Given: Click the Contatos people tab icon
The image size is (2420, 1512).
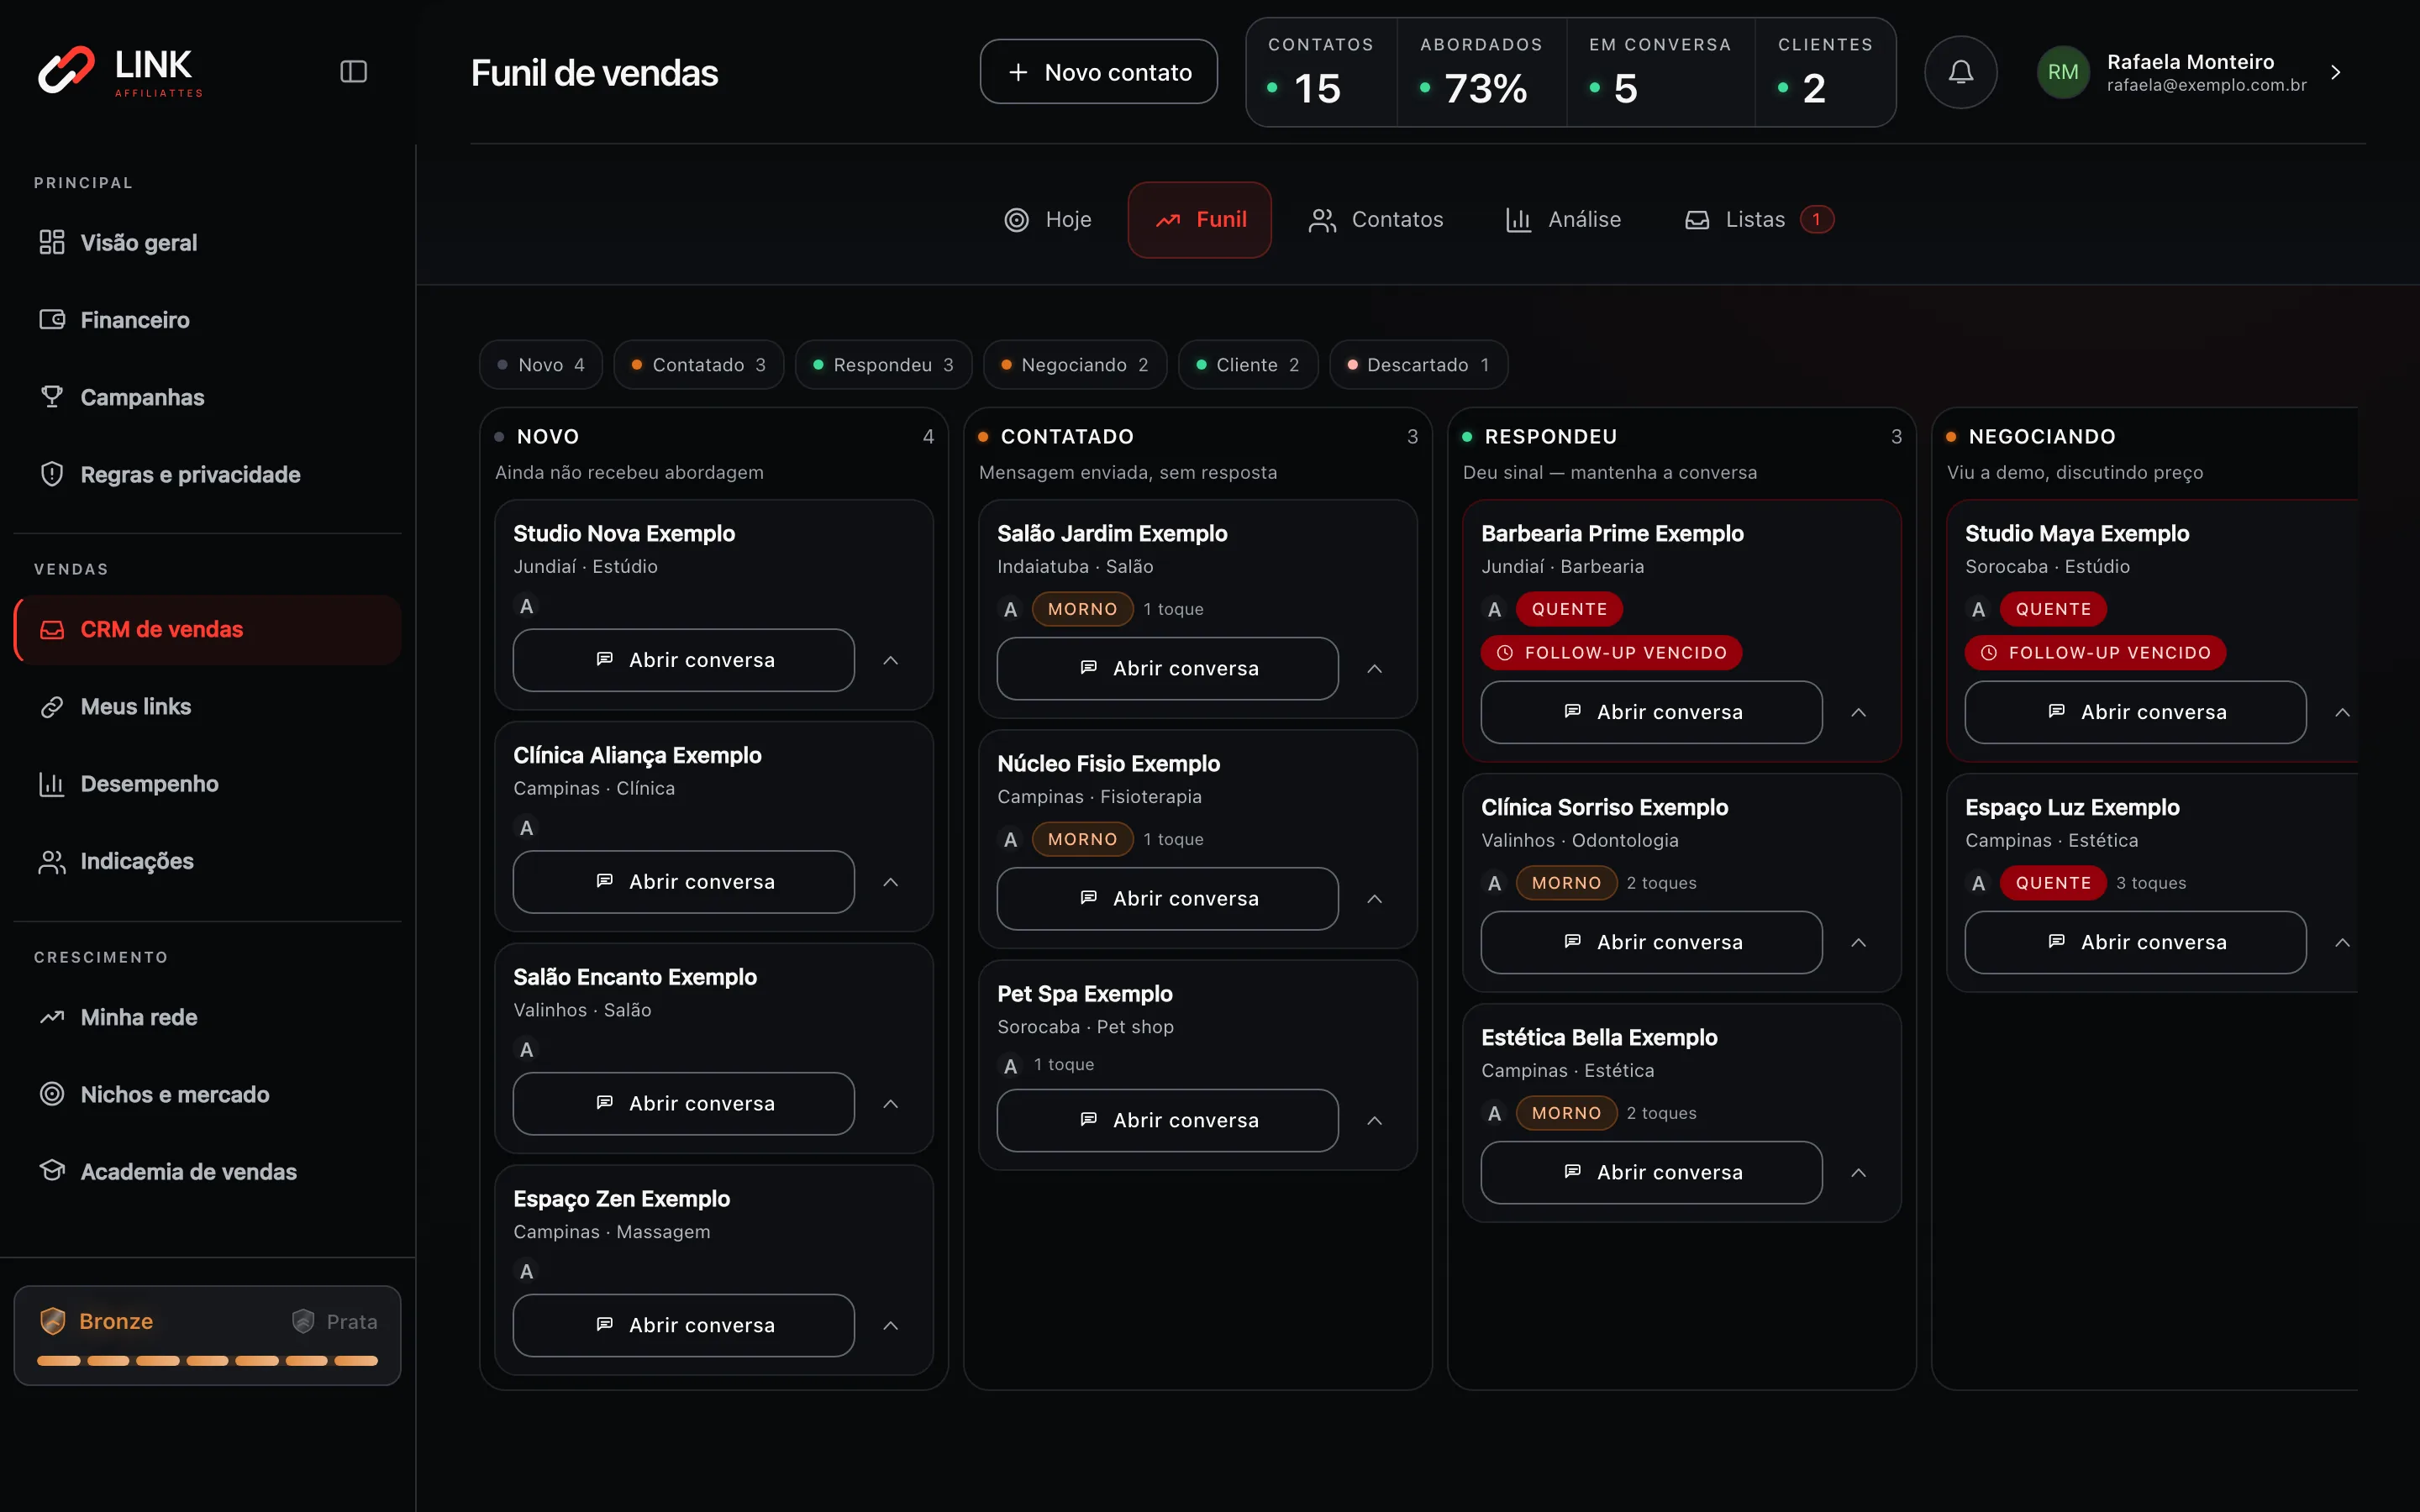Looking at the screenshot, I should point(1322,220).
